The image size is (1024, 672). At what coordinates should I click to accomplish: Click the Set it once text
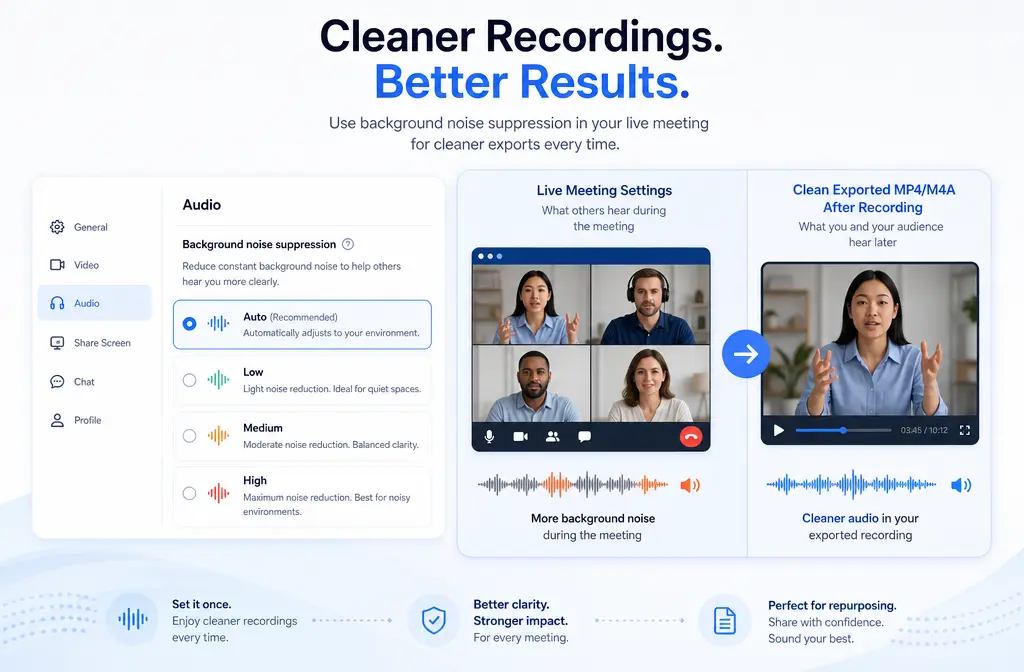click(201, 604)
